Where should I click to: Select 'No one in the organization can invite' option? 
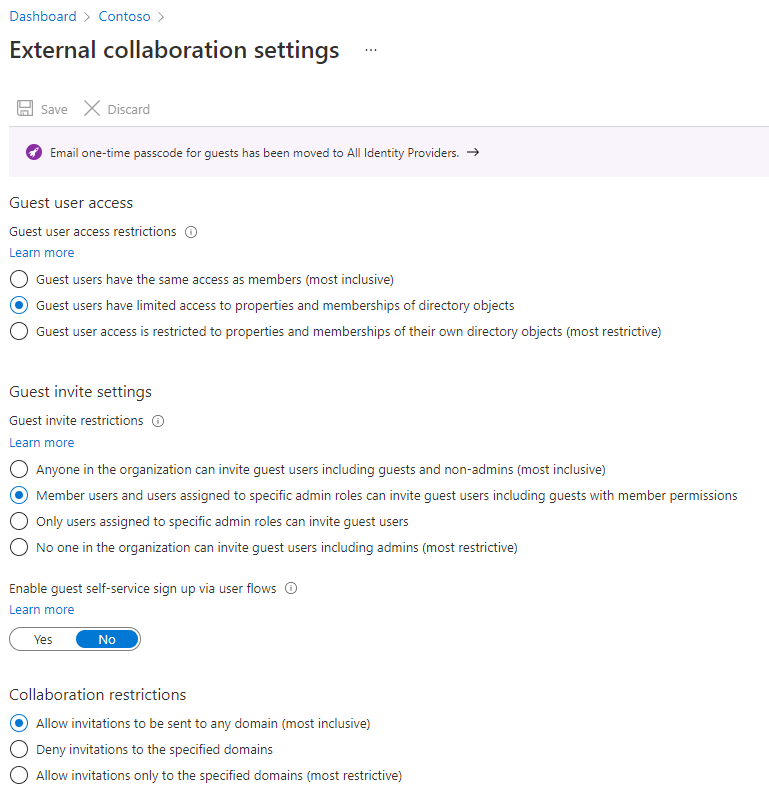(19, 547)
